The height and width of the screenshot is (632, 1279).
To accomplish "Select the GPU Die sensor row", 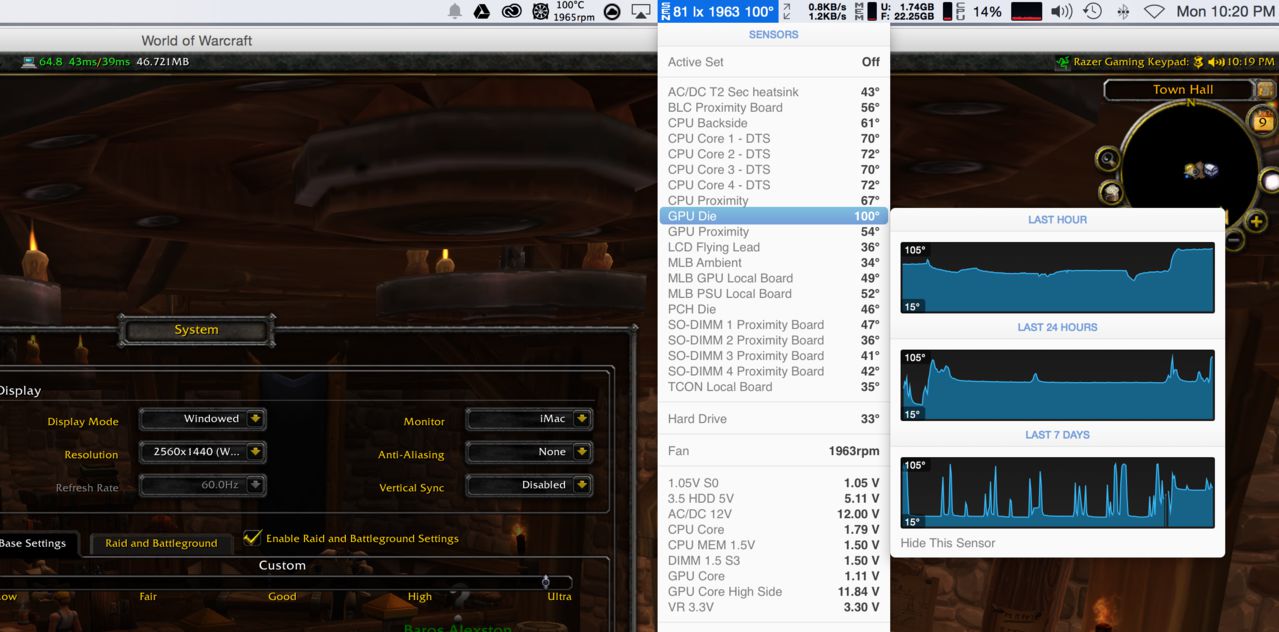I will 774,216.
